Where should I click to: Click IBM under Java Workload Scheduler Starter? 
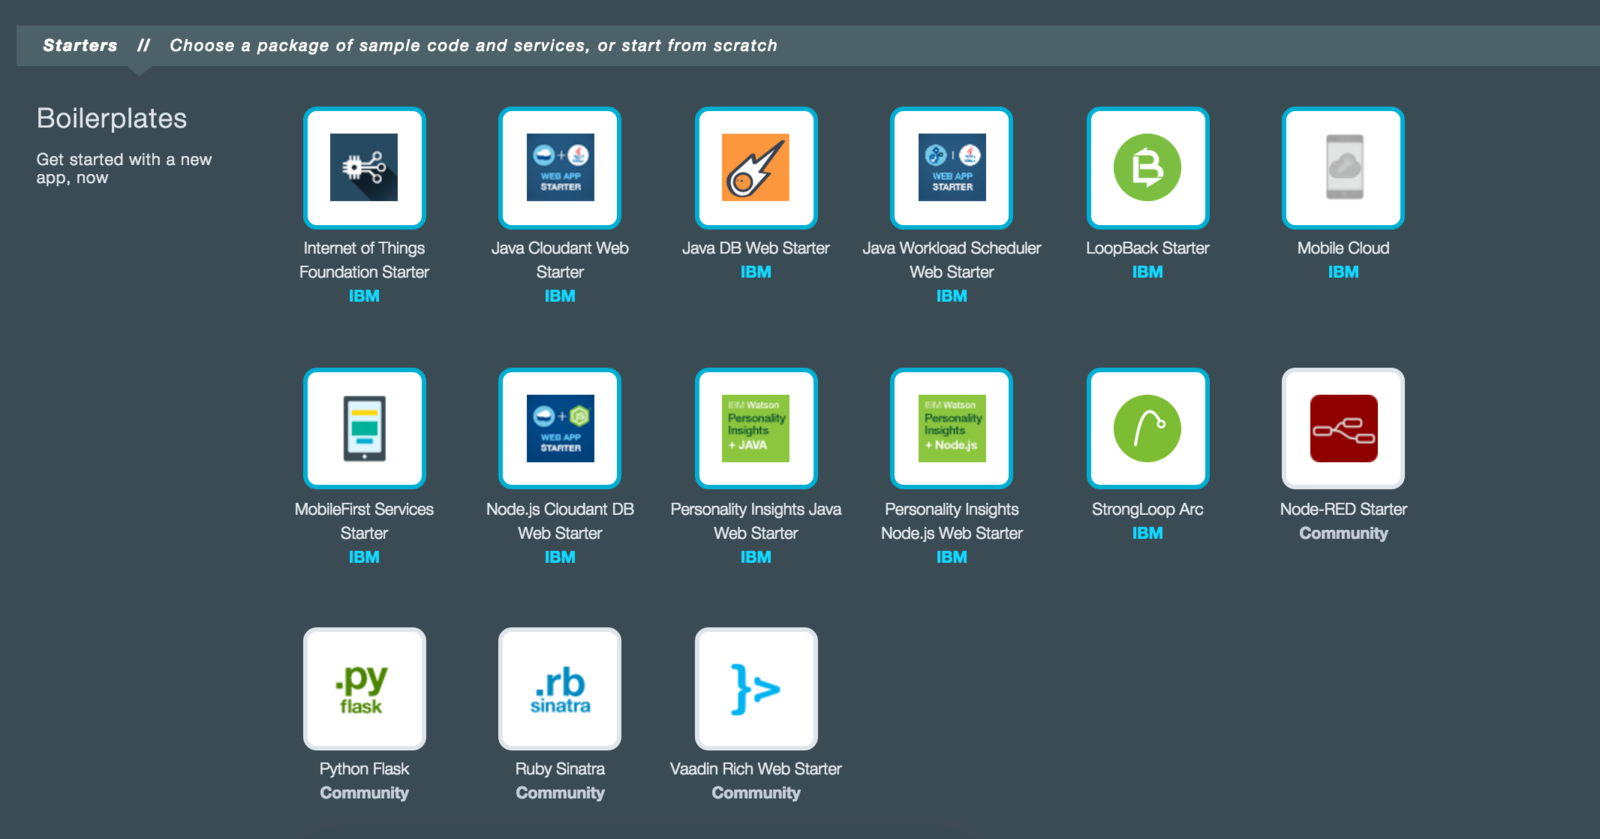952,296
